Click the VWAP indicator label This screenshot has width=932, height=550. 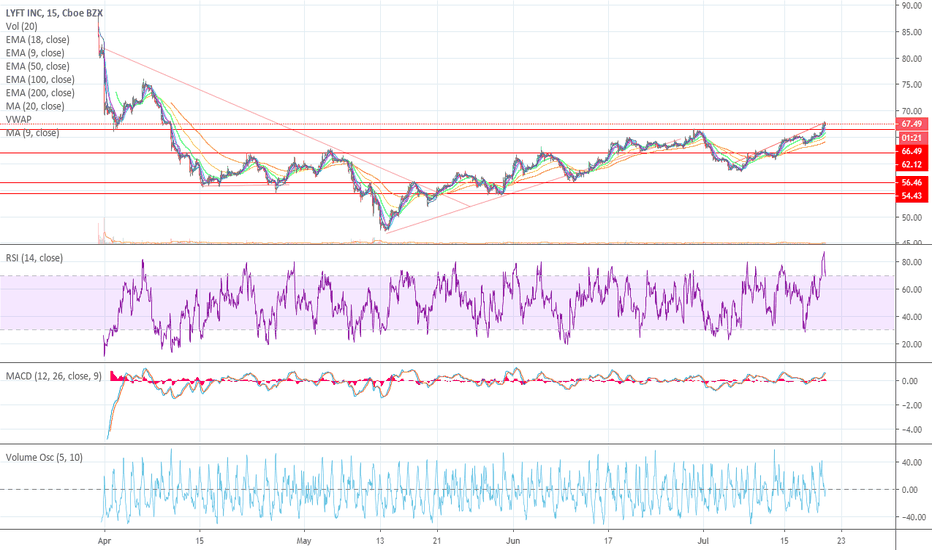click(x=18, y=120)
